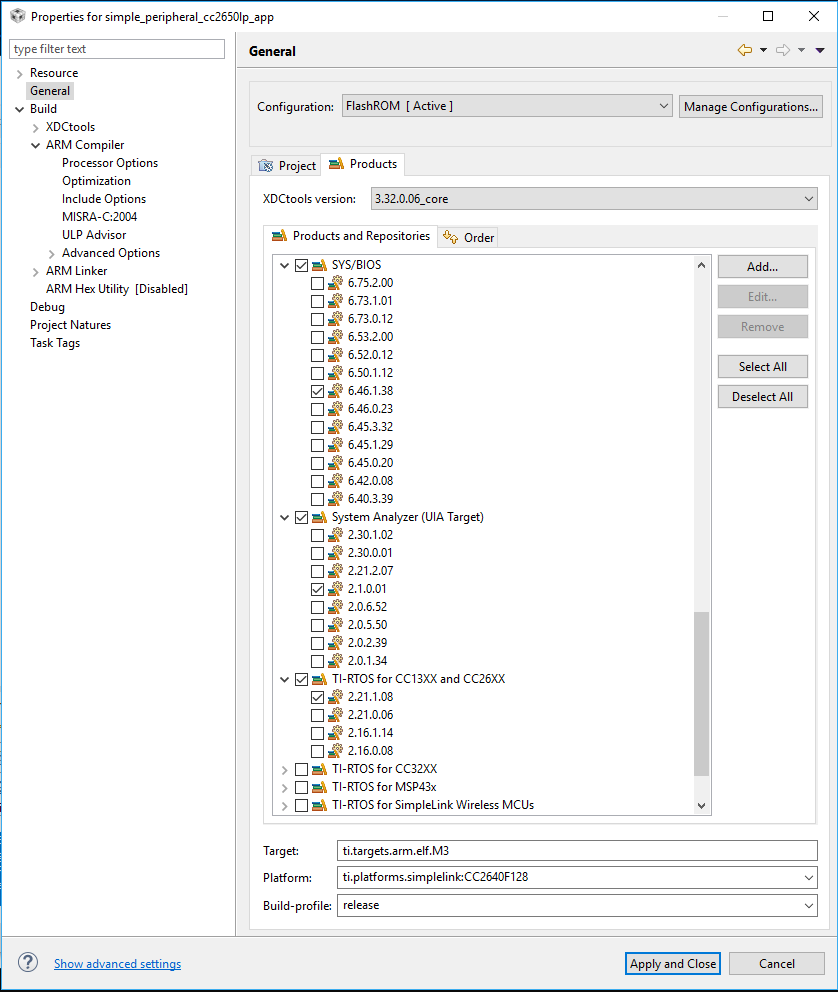Expand the Resource tree item

point(20,73)
